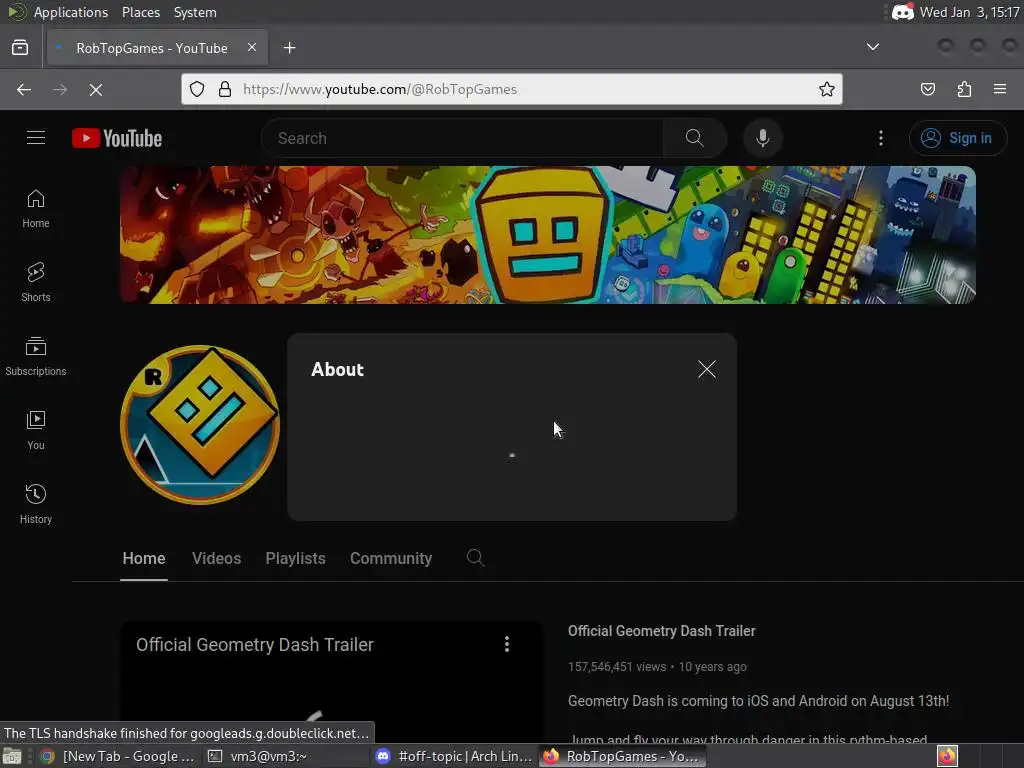Switch to New Tab Google Chrome window

118,756
